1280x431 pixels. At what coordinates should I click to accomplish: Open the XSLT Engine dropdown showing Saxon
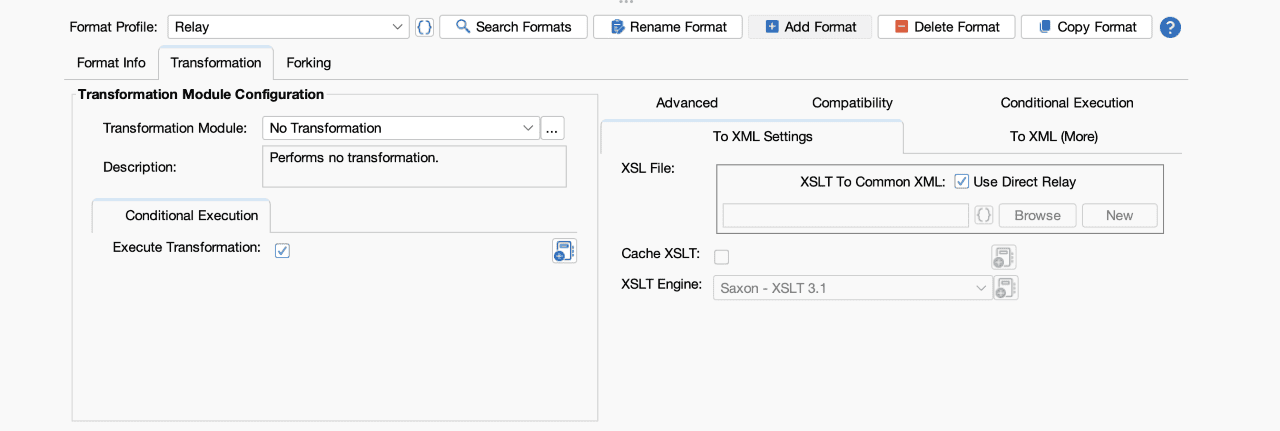[x=852, y=289]
